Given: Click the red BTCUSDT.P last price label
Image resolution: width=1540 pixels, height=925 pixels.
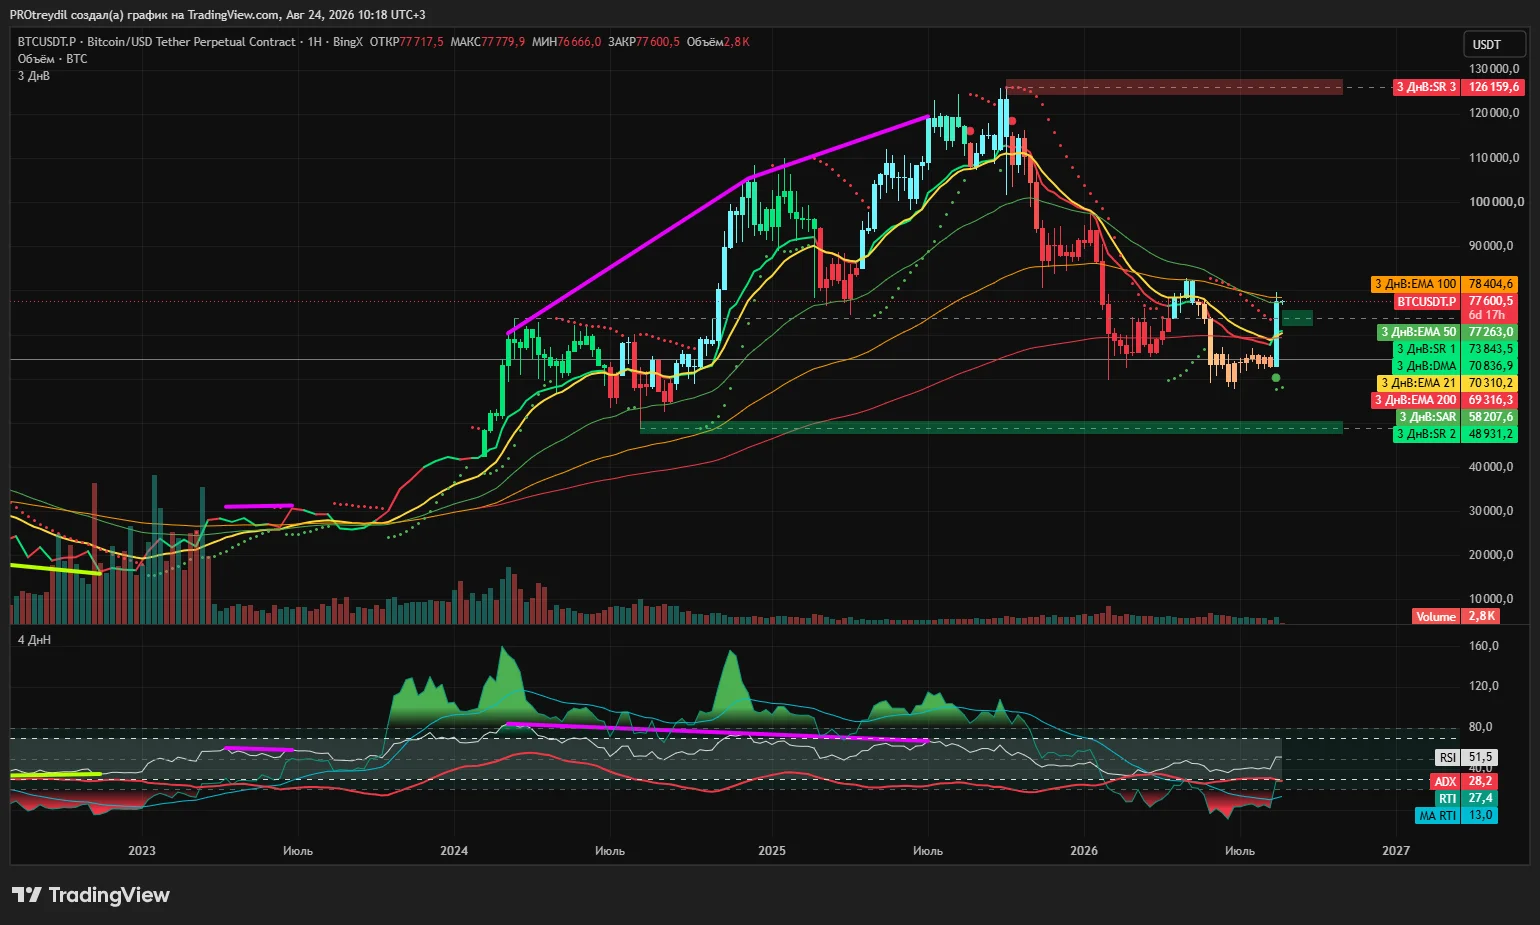Looking at the screenshot, I should [x=1427, y=301].
